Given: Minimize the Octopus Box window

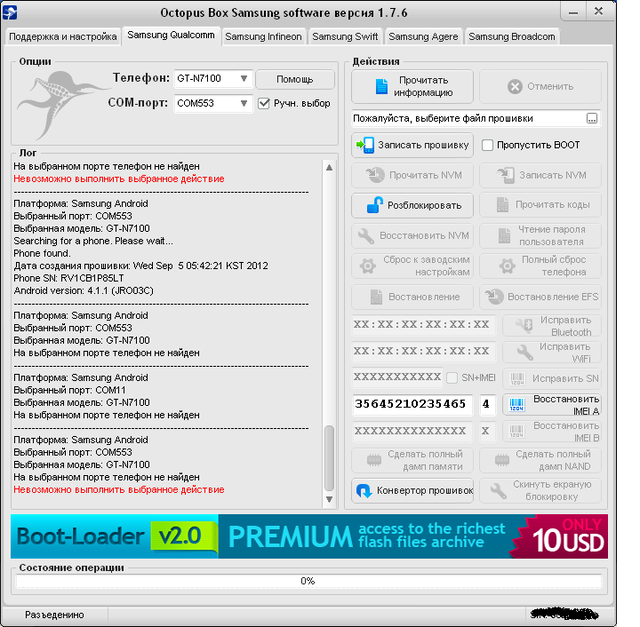Looking at the screenshot, I should (x=573, y=12).
